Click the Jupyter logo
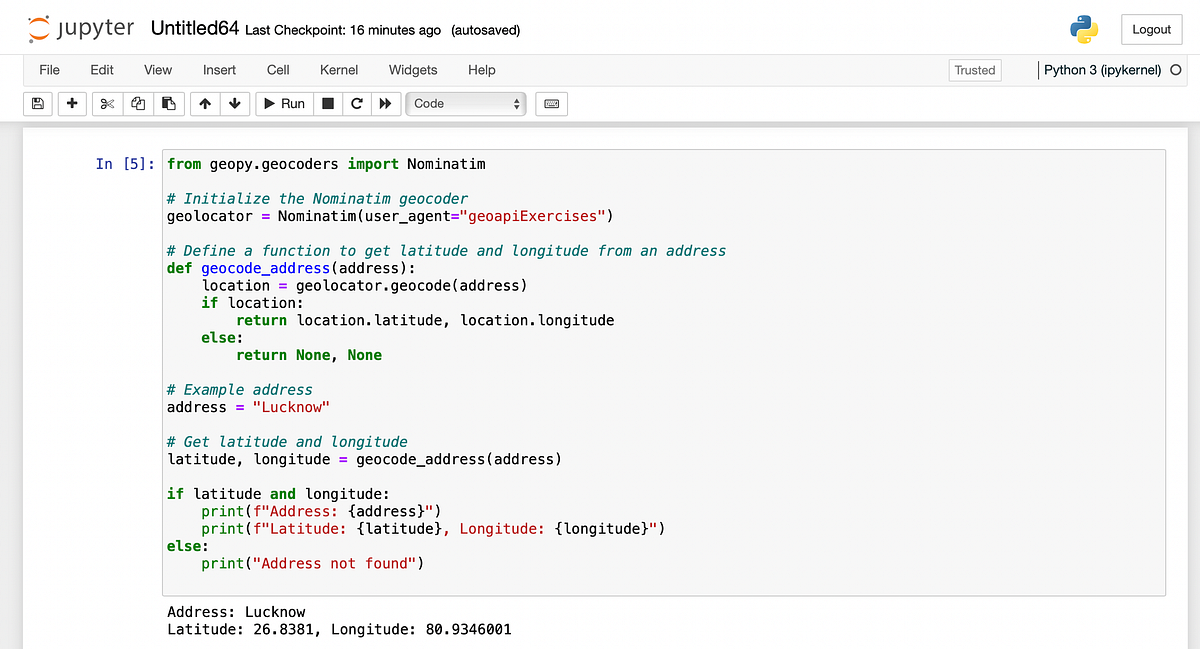 80,28
